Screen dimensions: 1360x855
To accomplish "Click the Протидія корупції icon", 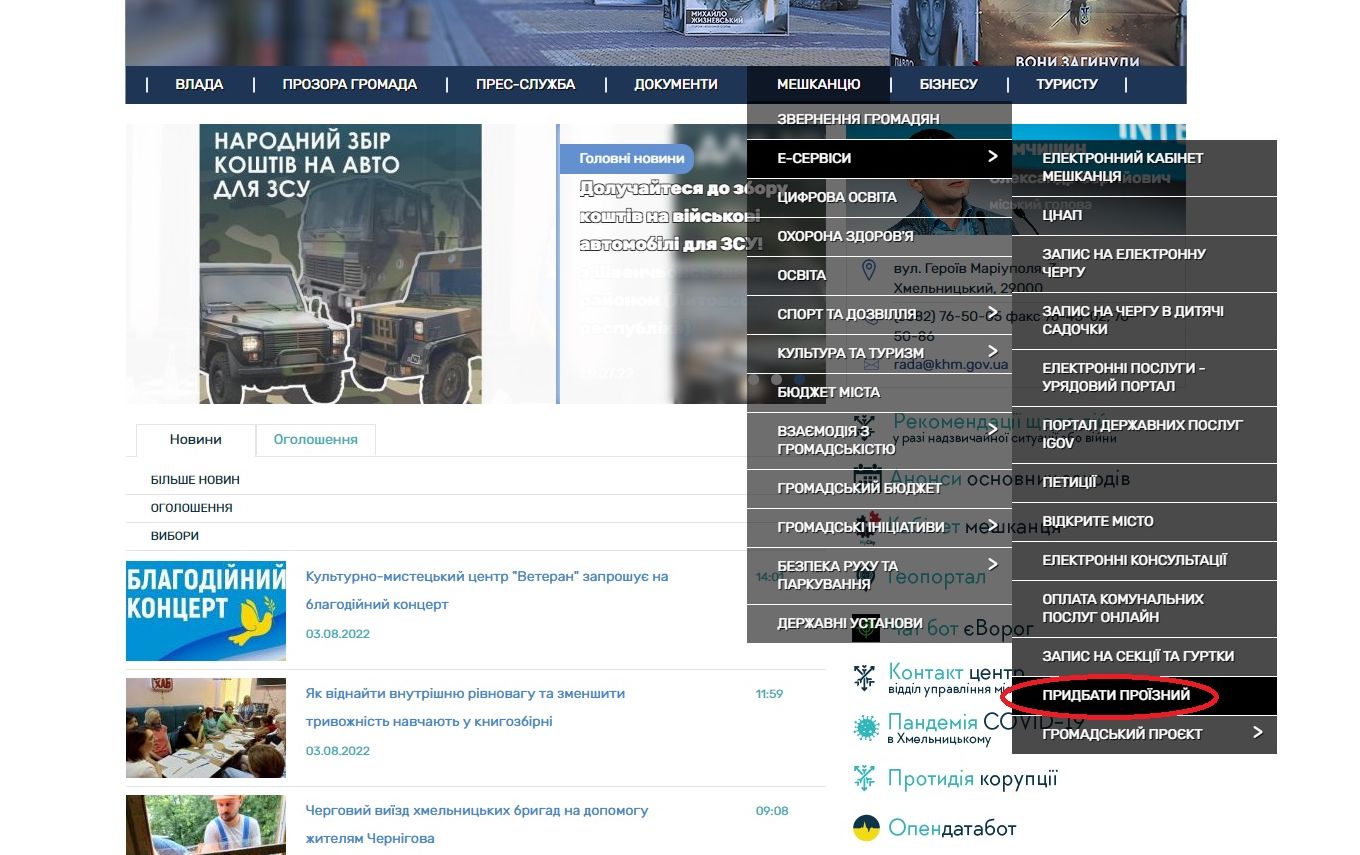I will click(864, 777).
